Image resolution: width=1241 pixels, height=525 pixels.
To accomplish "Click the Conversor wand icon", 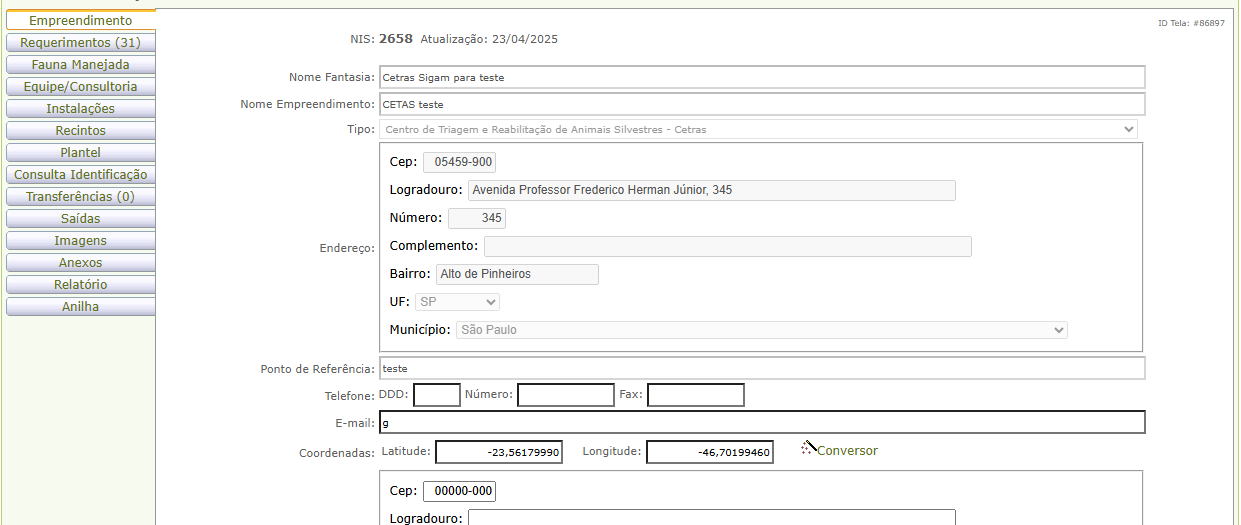I will click(808, 448).
